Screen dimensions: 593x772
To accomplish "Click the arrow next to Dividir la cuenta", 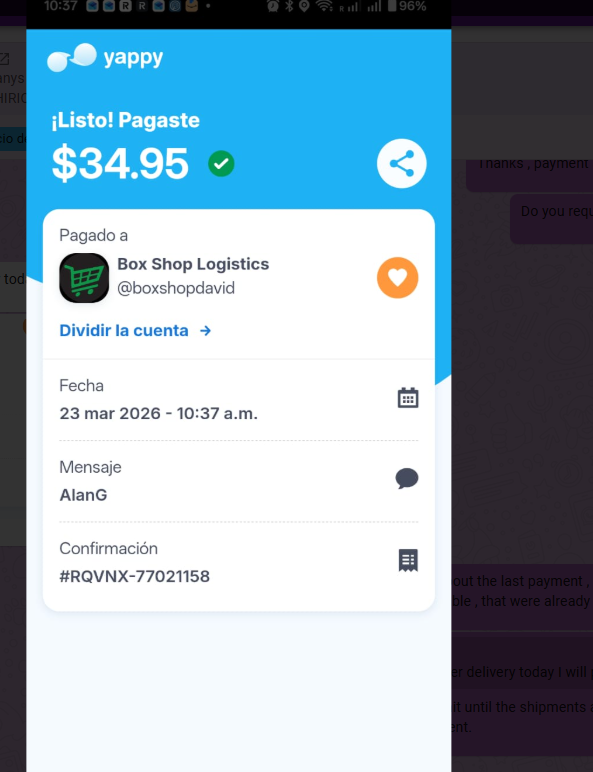I will 205,331.
